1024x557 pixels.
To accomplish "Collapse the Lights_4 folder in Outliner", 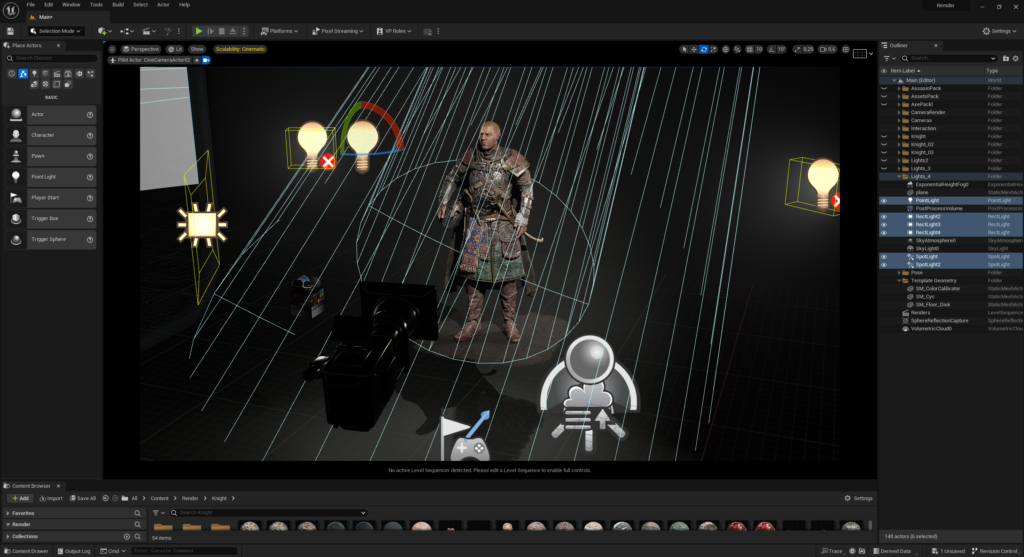I will tap(899, 176).
